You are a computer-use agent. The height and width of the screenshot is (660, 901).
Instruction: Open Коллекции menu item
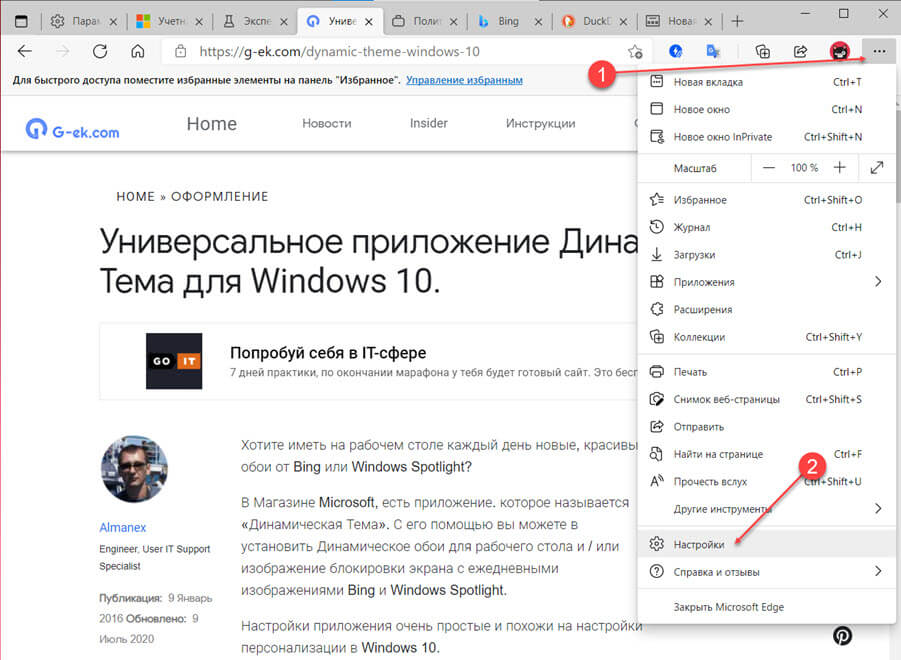(767, 337)
